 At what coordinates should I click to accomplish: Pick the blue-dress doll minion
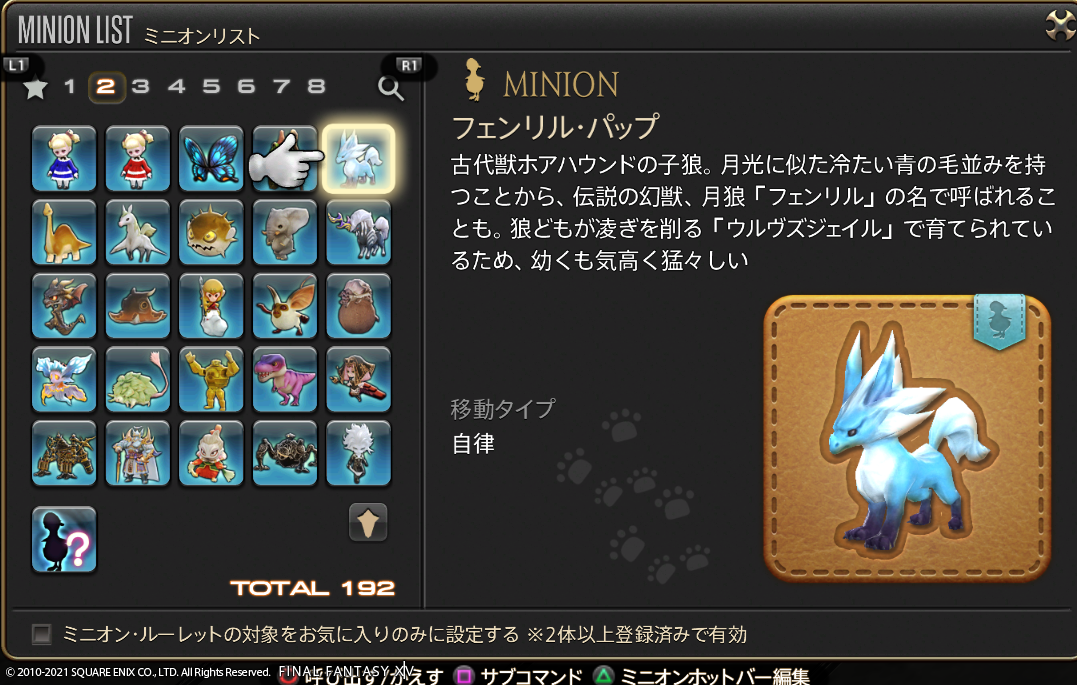[x=64, y=159]
